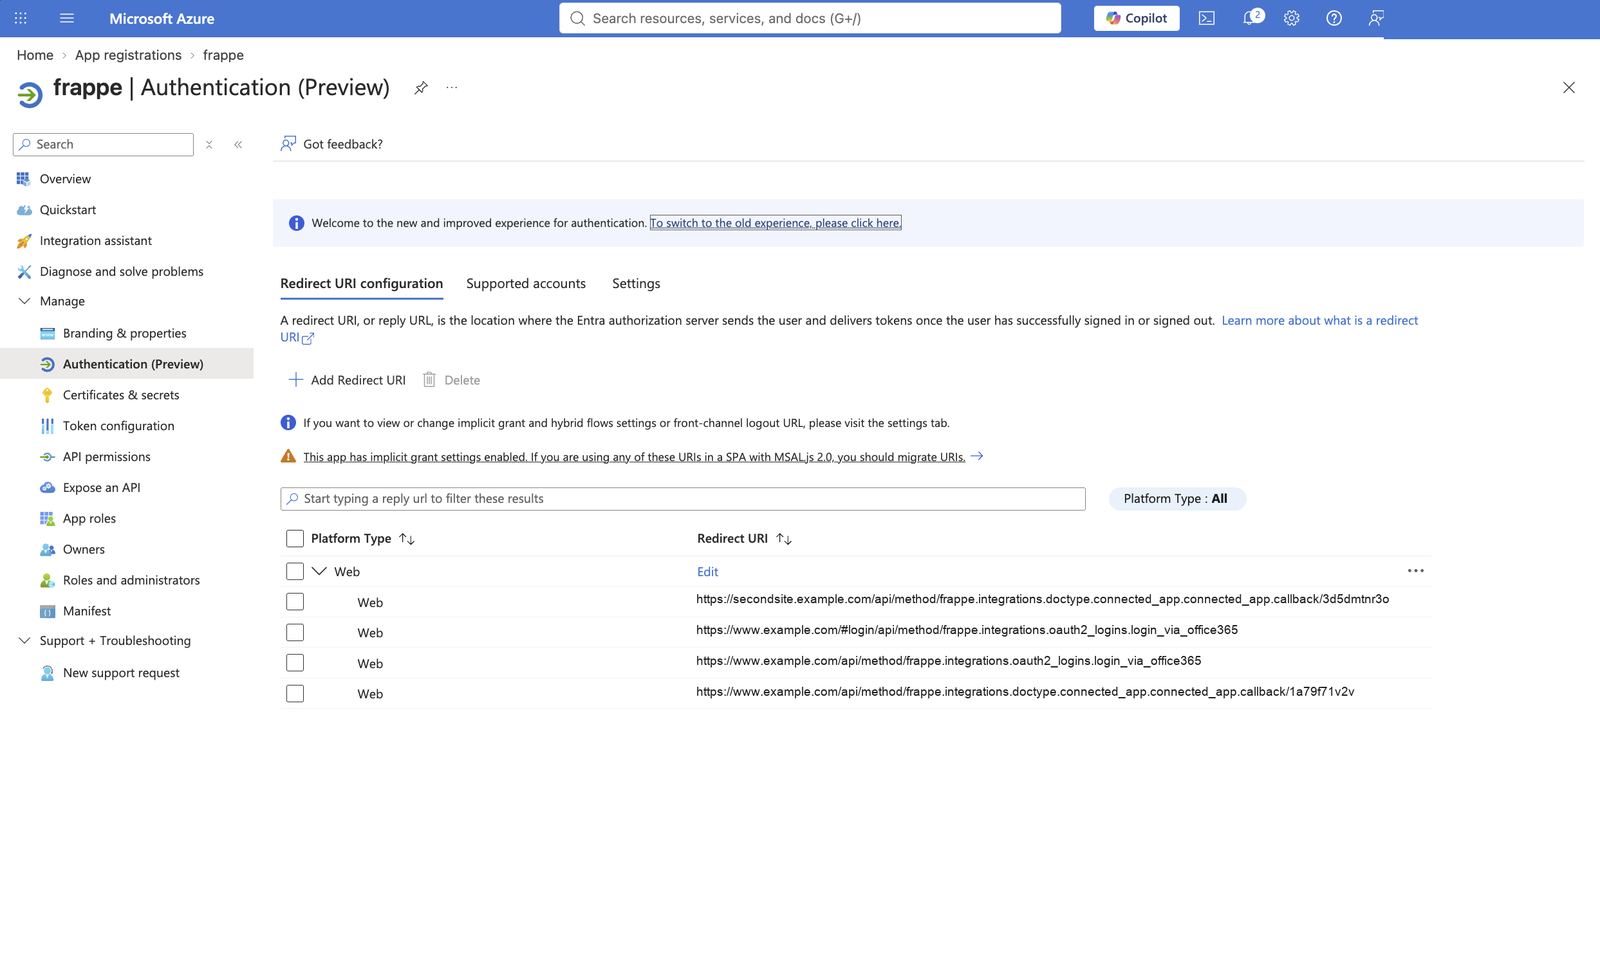Switch to the old experience link
Viewport: 1600px width, 953px height.
point(775,223)
